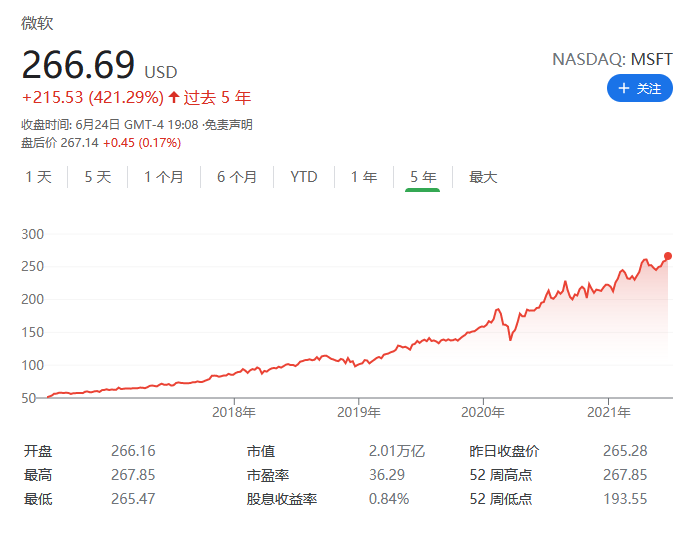Image resolution: width=692 pixels, height=540 pixels.
Task: Click the NASDAQ: MSFT ticker label
Action: coord(612,59)
